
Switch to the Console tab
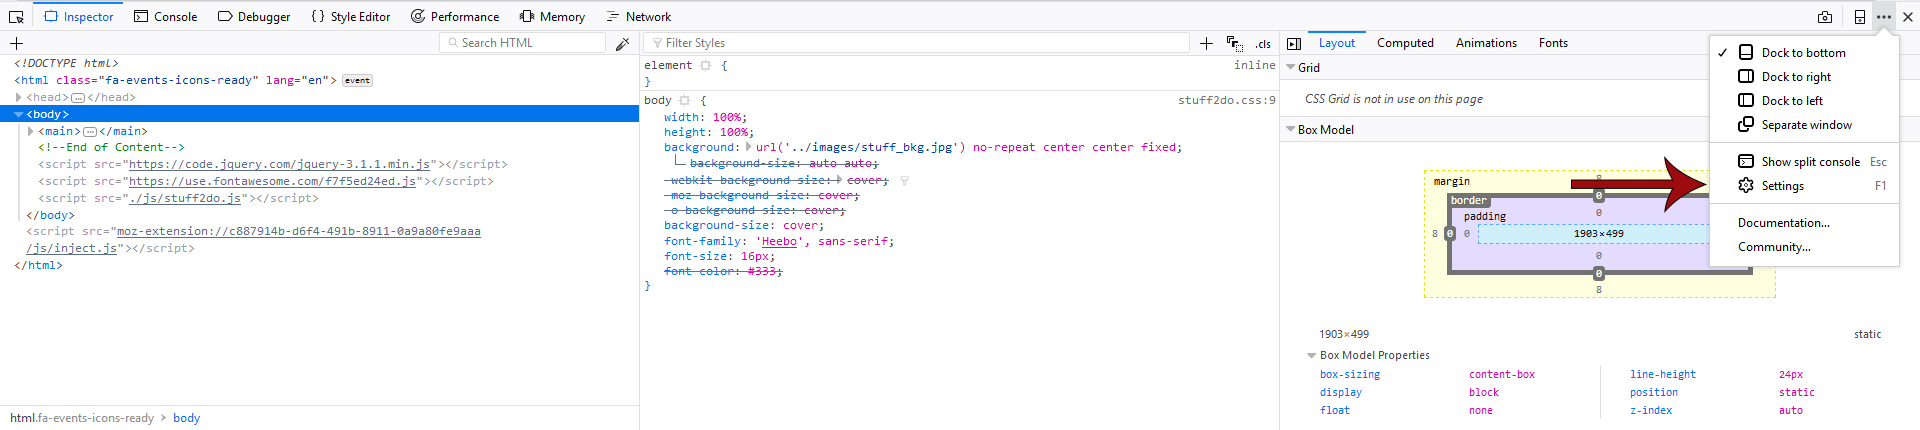166,17
